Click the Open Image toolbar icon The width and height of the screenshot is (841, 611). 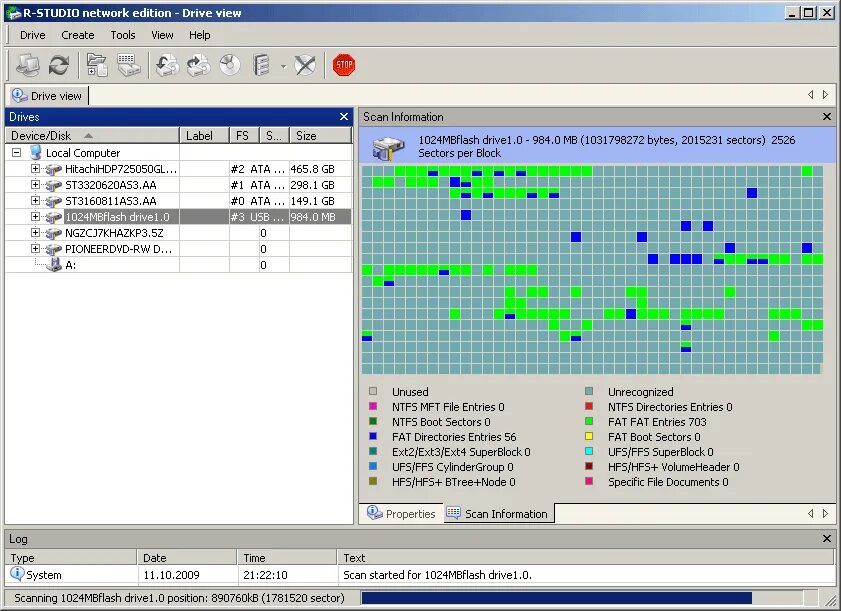(167, 65)
